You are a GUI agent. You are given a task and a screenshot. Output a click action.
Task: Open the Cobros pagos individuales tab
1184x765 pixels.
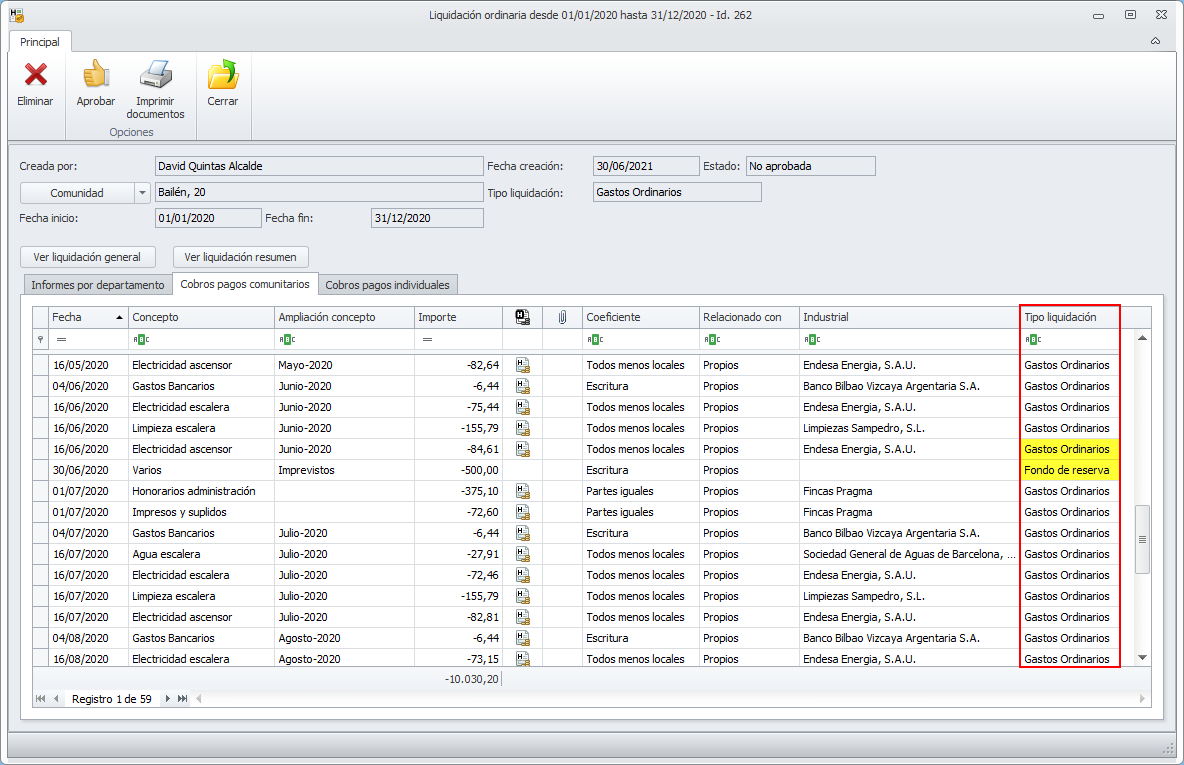click(388, 285)
